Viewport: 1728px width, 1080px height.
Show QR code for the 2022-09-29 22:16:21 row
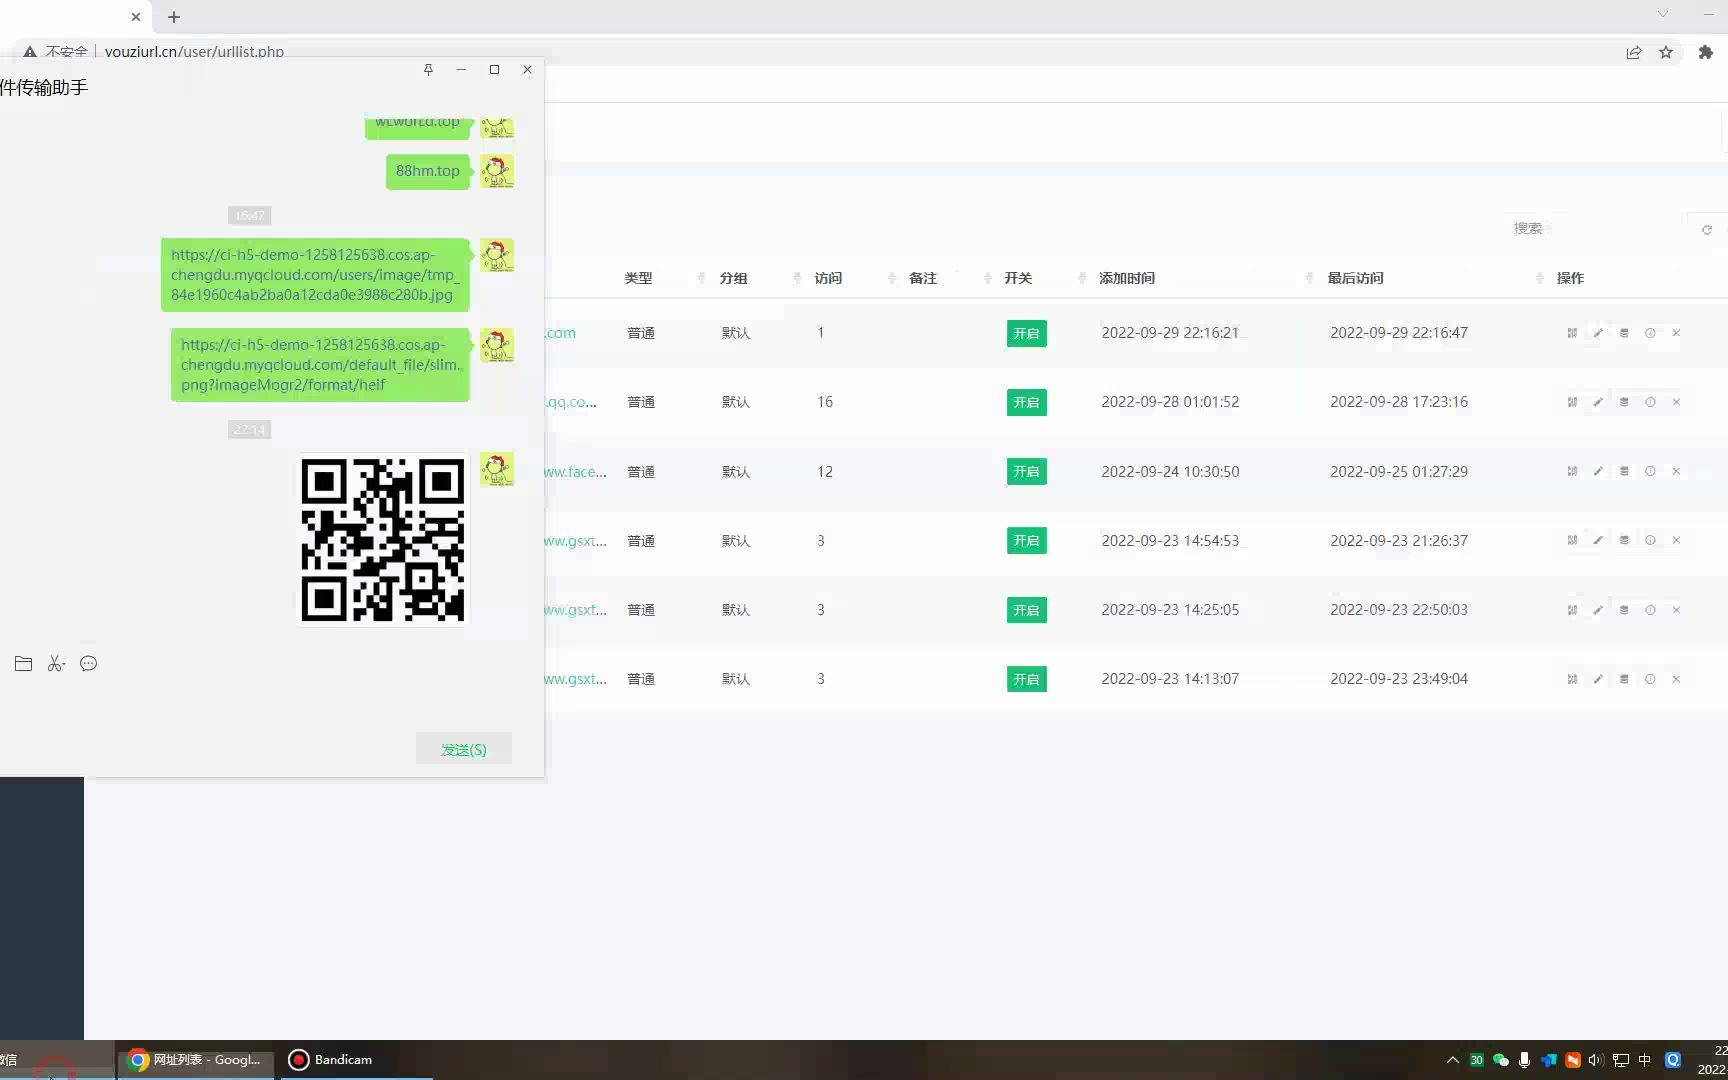coord(1572,333)
